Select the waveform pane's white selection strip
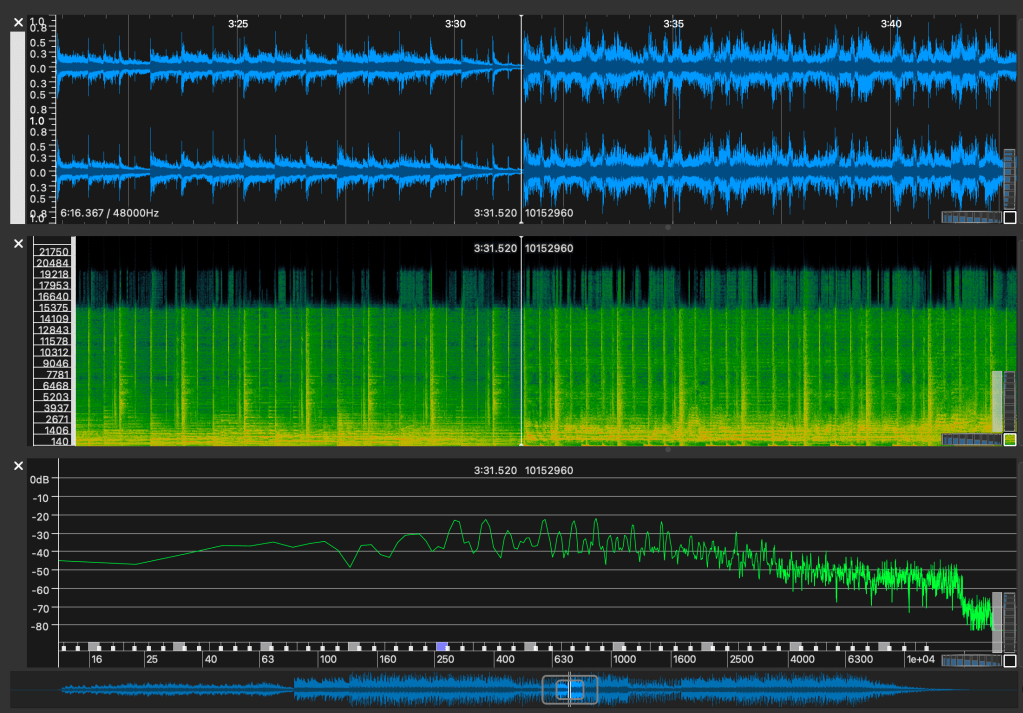The width and height of the screenshot is (1023, 713). [16, 127]
